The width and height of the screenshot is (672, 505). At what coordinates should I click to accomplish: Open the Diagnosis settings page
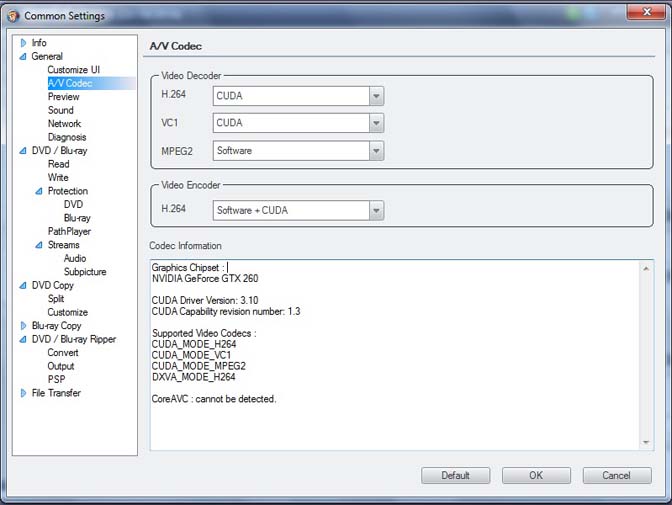[67, 137]
